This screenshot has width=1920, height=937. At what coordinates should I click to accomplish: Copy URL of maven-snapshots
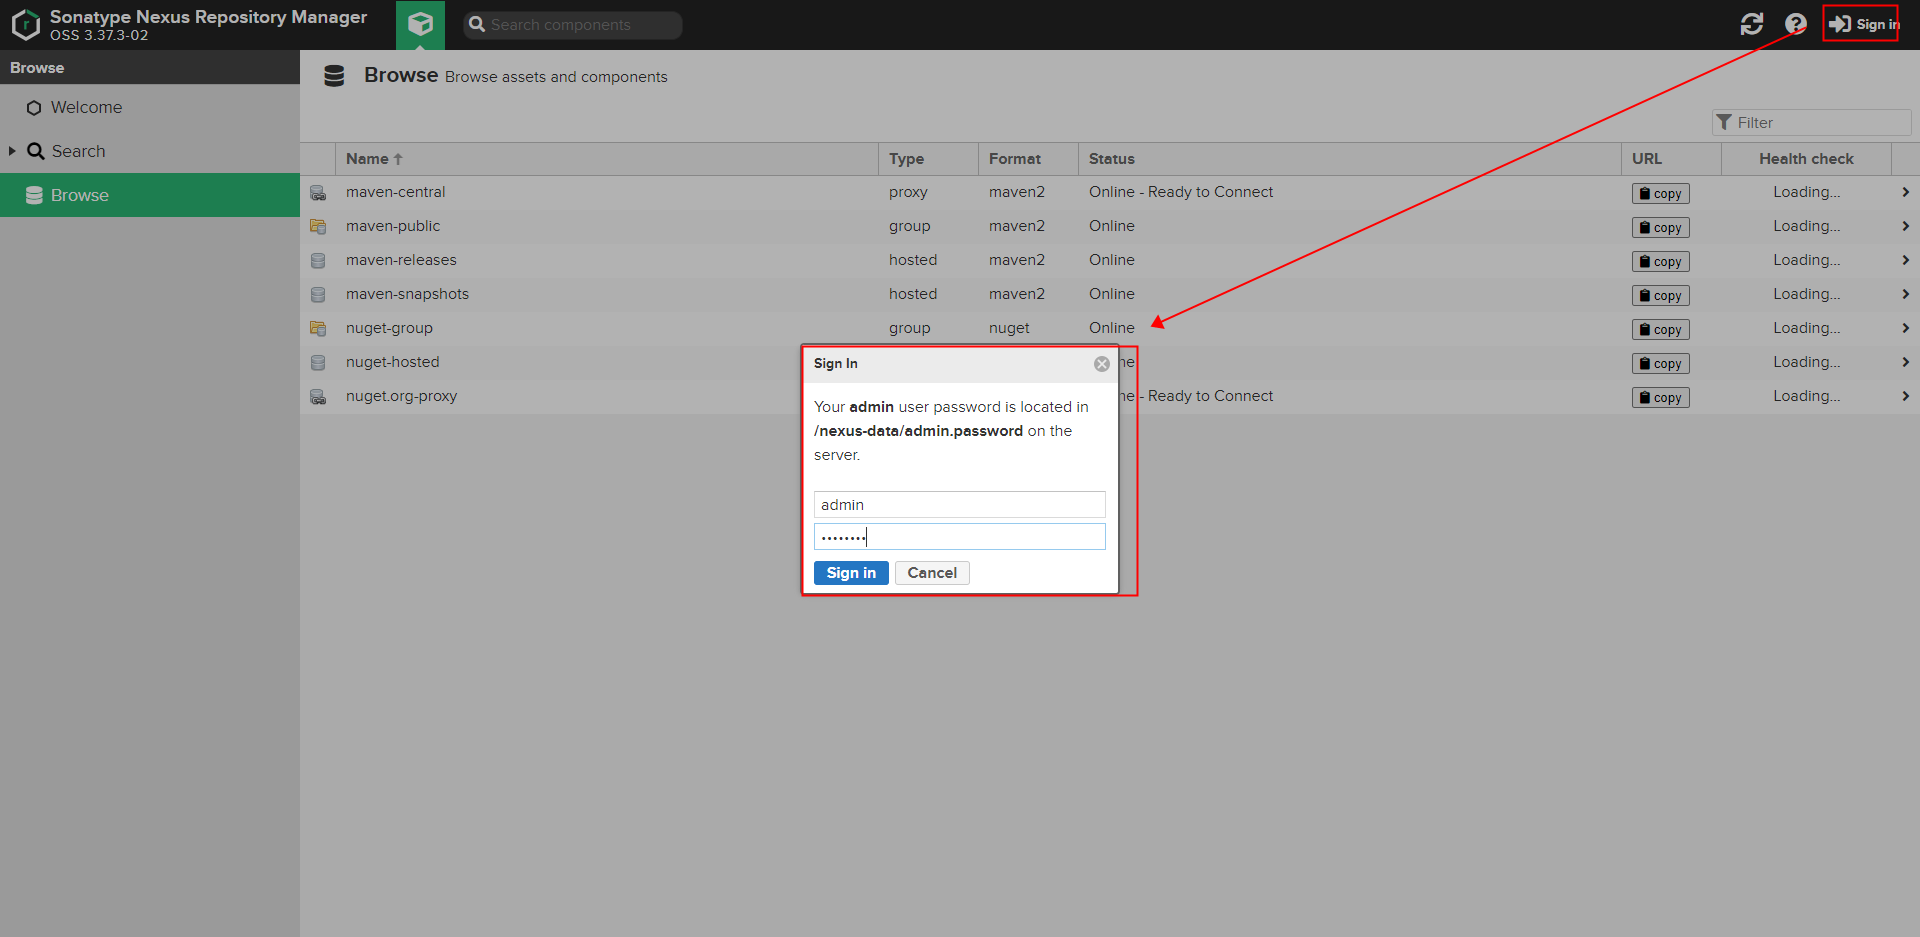tap(1661, 296)
